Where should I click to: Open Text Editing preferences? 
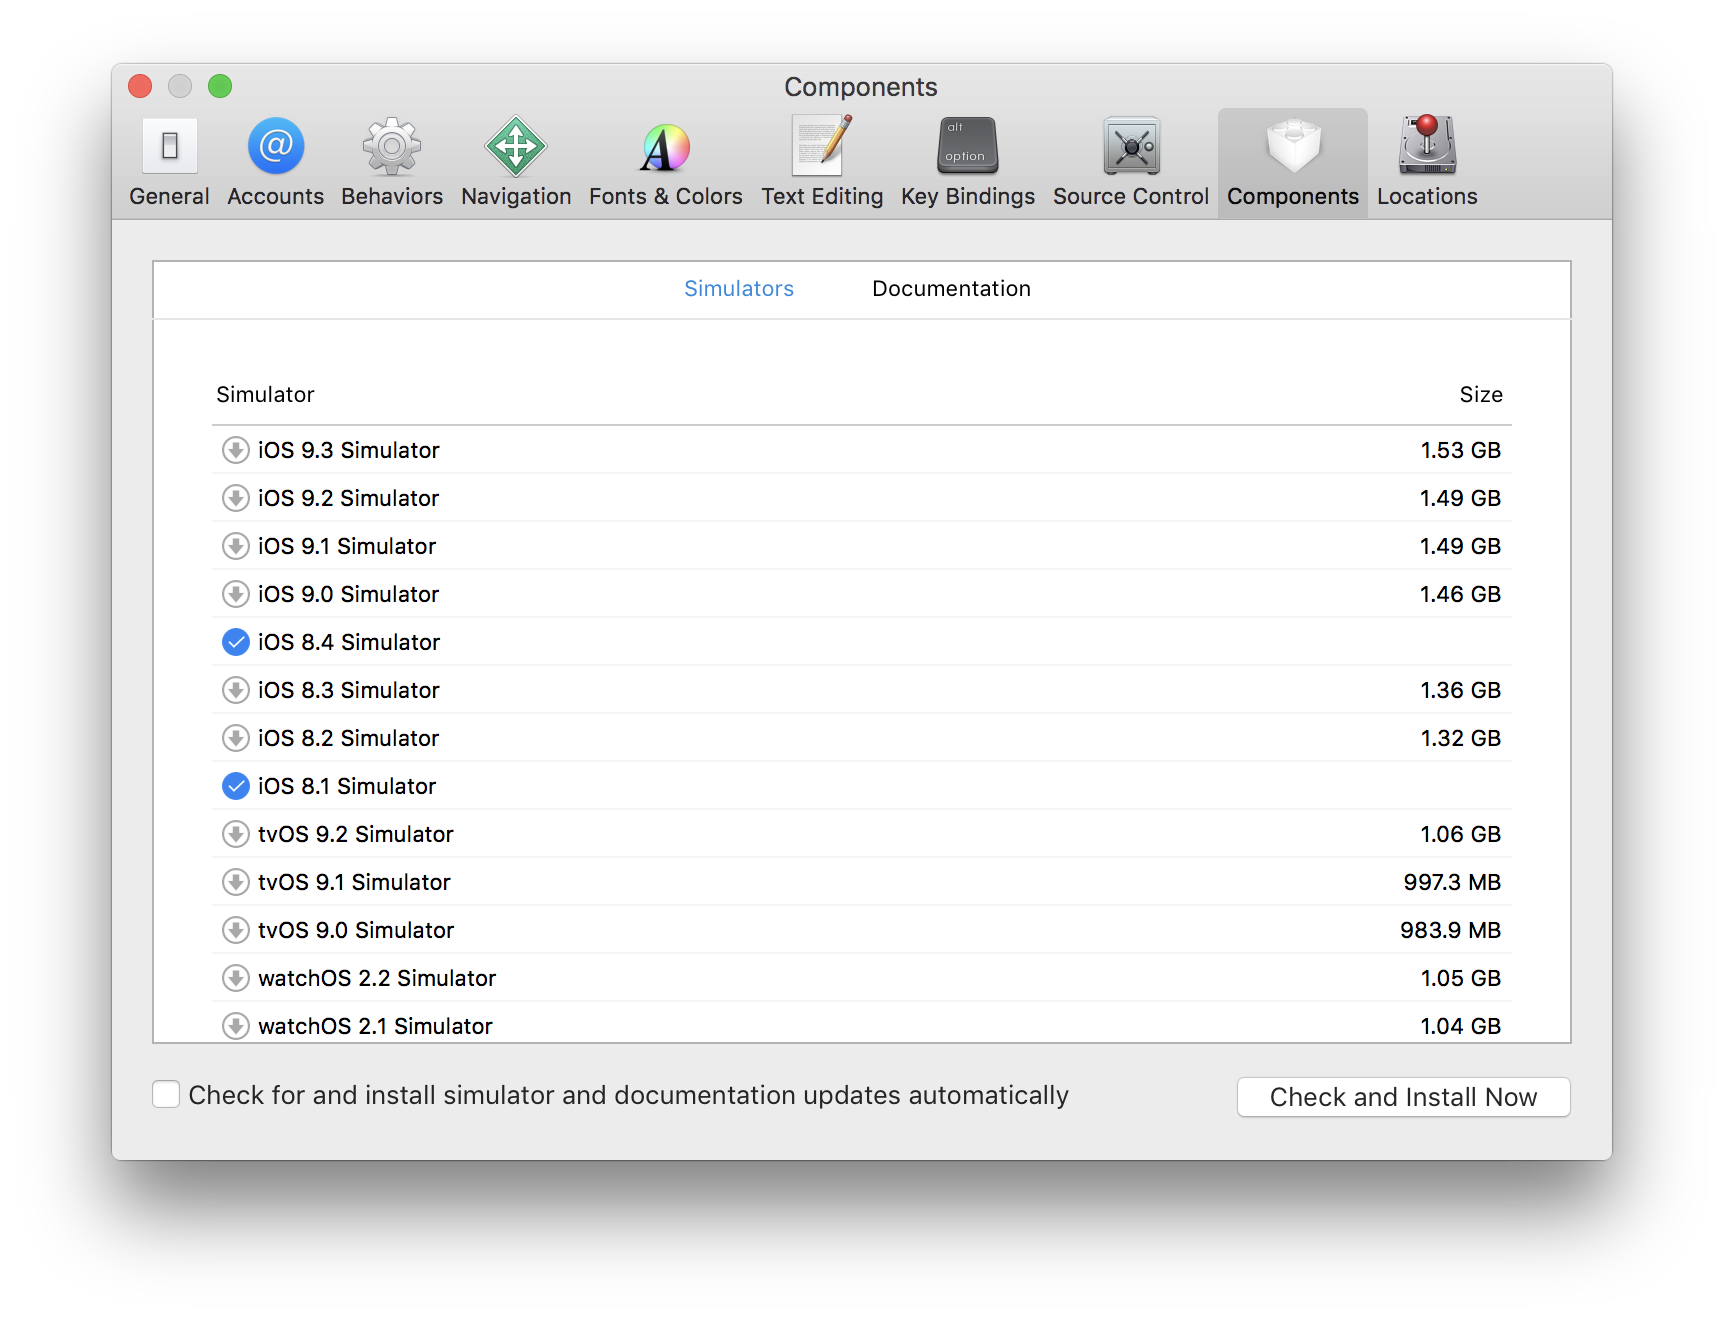(822, 162)
